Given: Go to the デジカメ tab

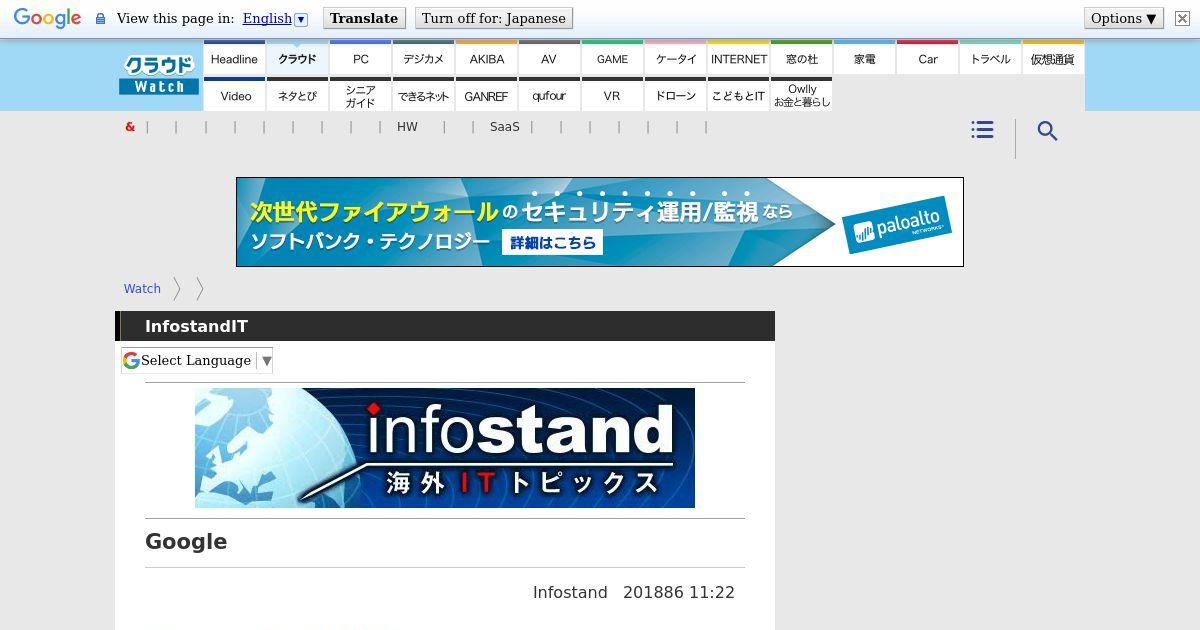Looking at the screenshot, I should 423,58.
